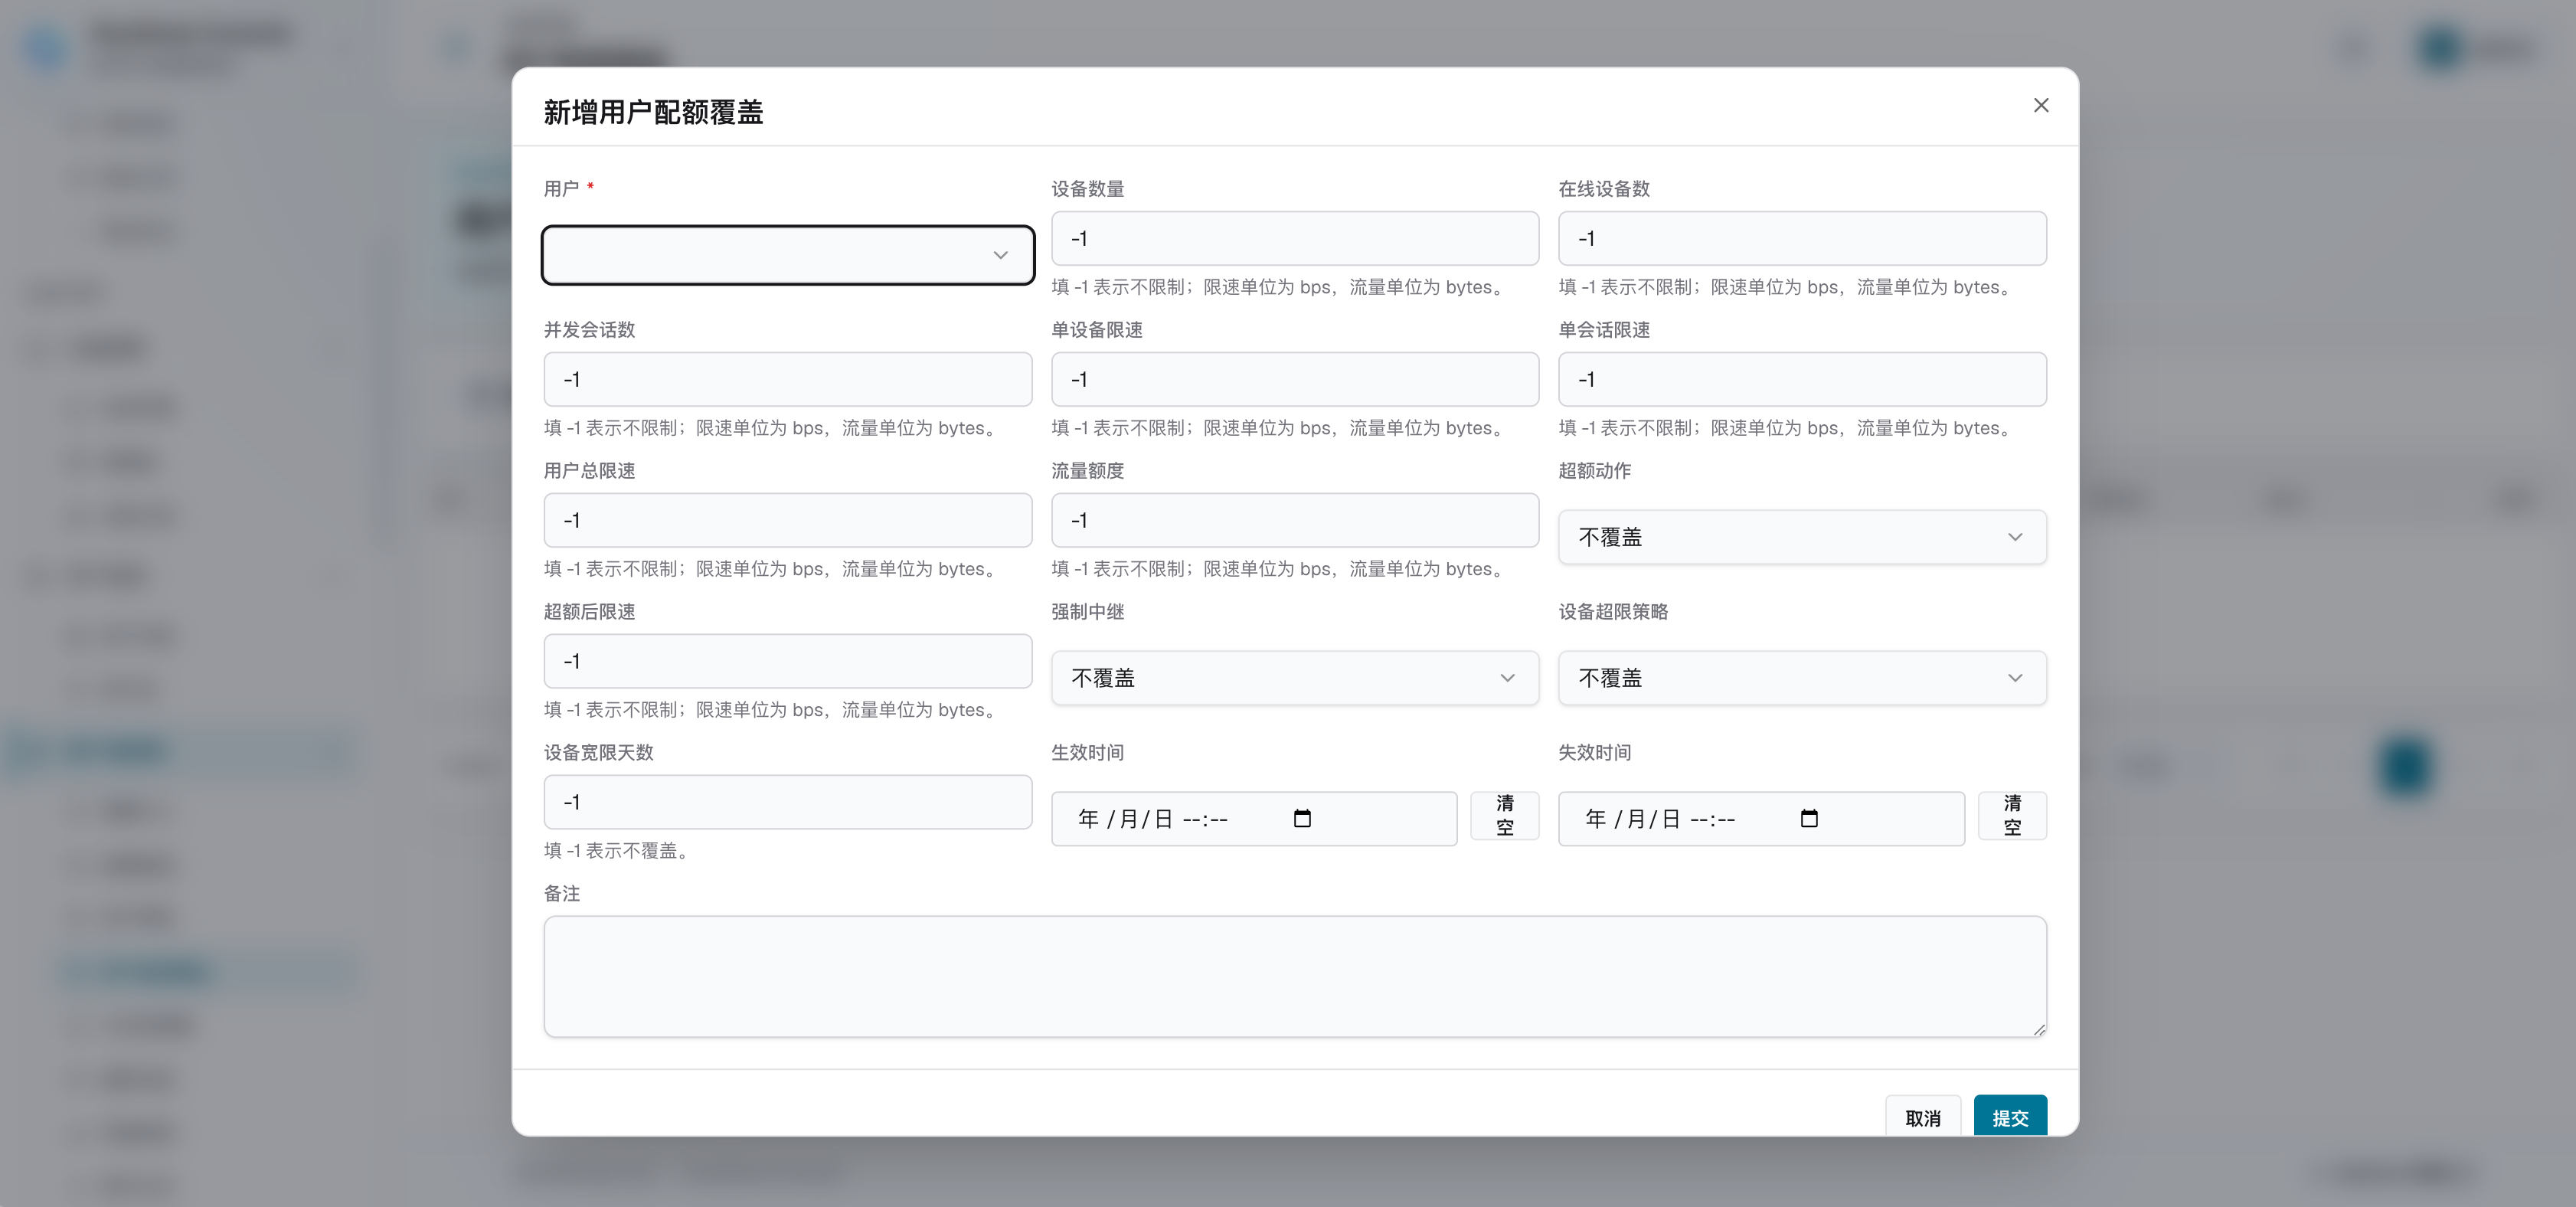This screenshot has height=1207, width=2576.
Task: Close the 新增用户配额覆盖 dialog
Action: point(2041,105)
